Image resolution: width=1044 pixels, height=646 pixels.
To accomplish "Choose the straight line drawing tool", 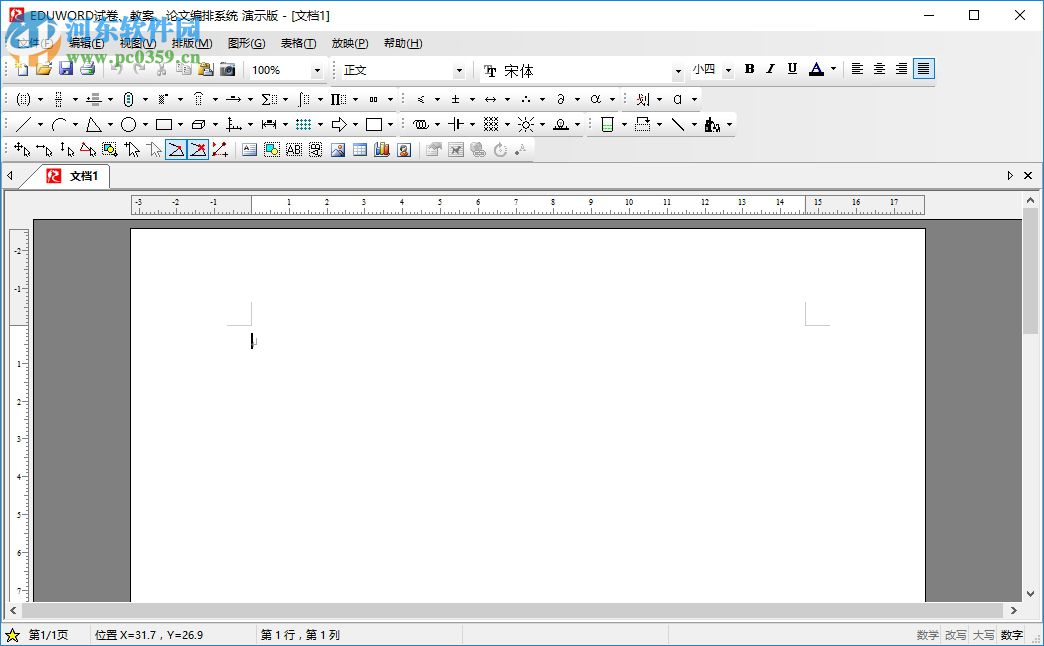I will (22, 124).
